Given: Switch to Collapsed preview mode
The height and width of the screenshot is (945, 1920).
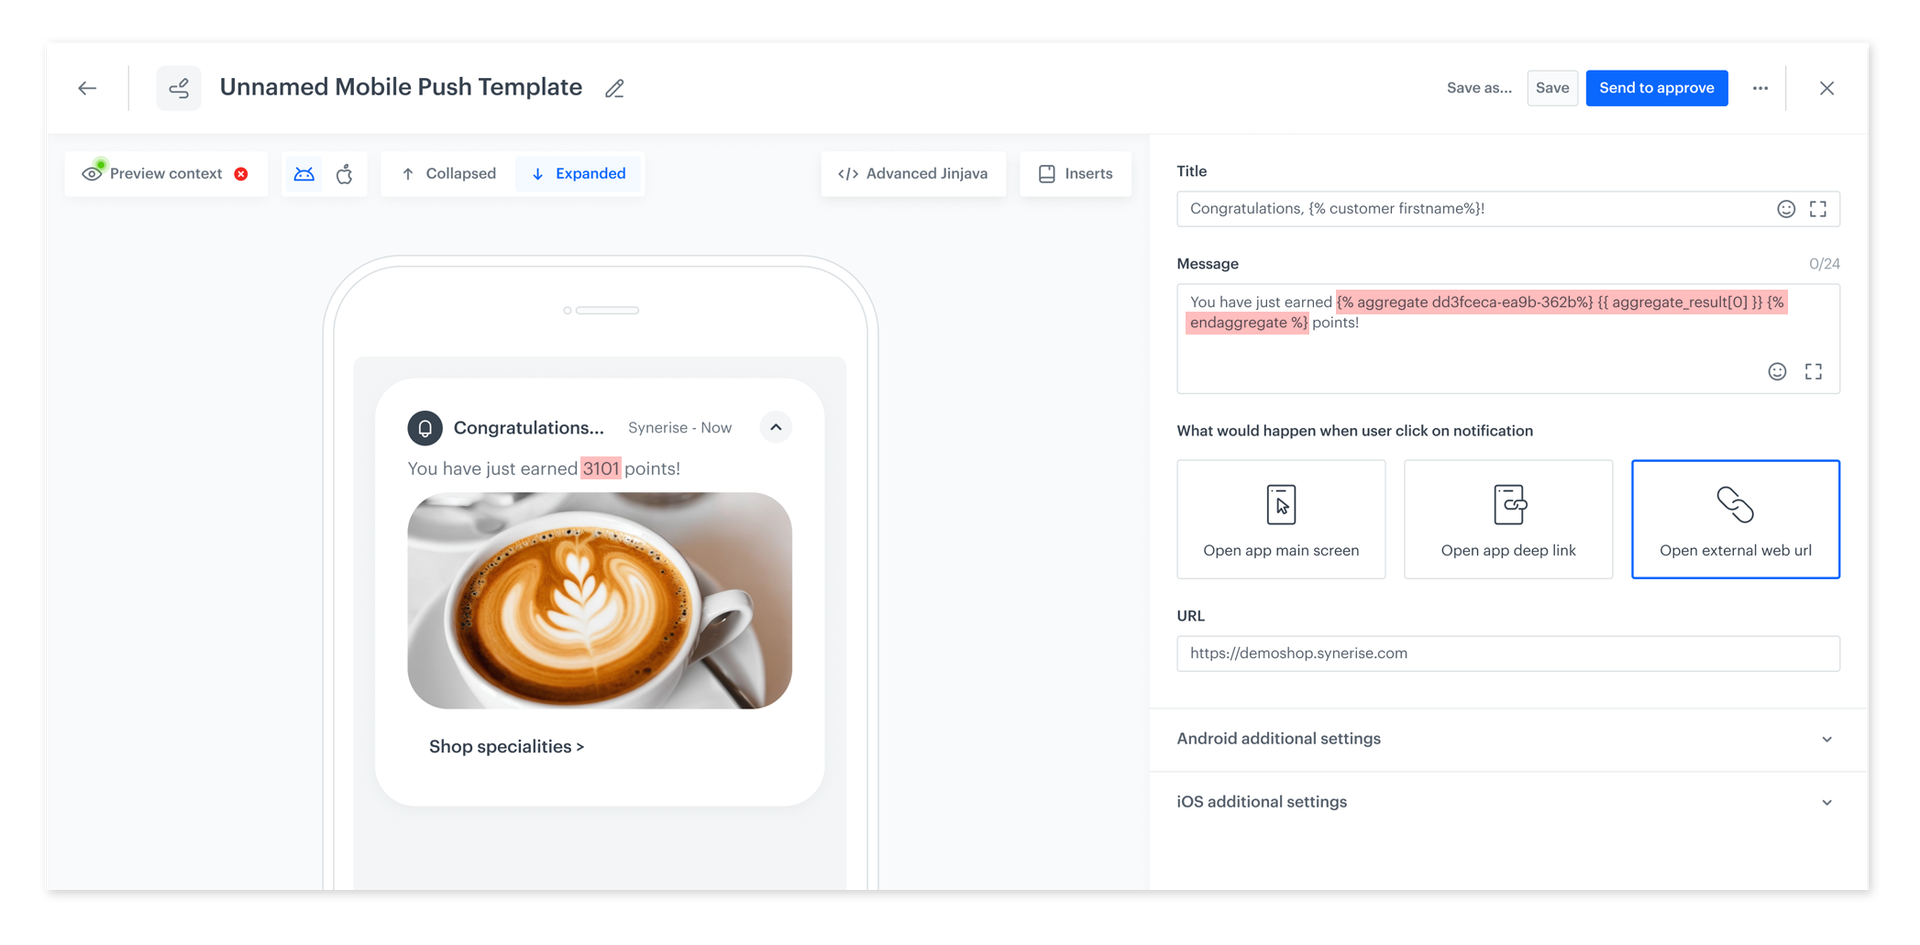Looking at the screenshot, I should pos(448,173).
